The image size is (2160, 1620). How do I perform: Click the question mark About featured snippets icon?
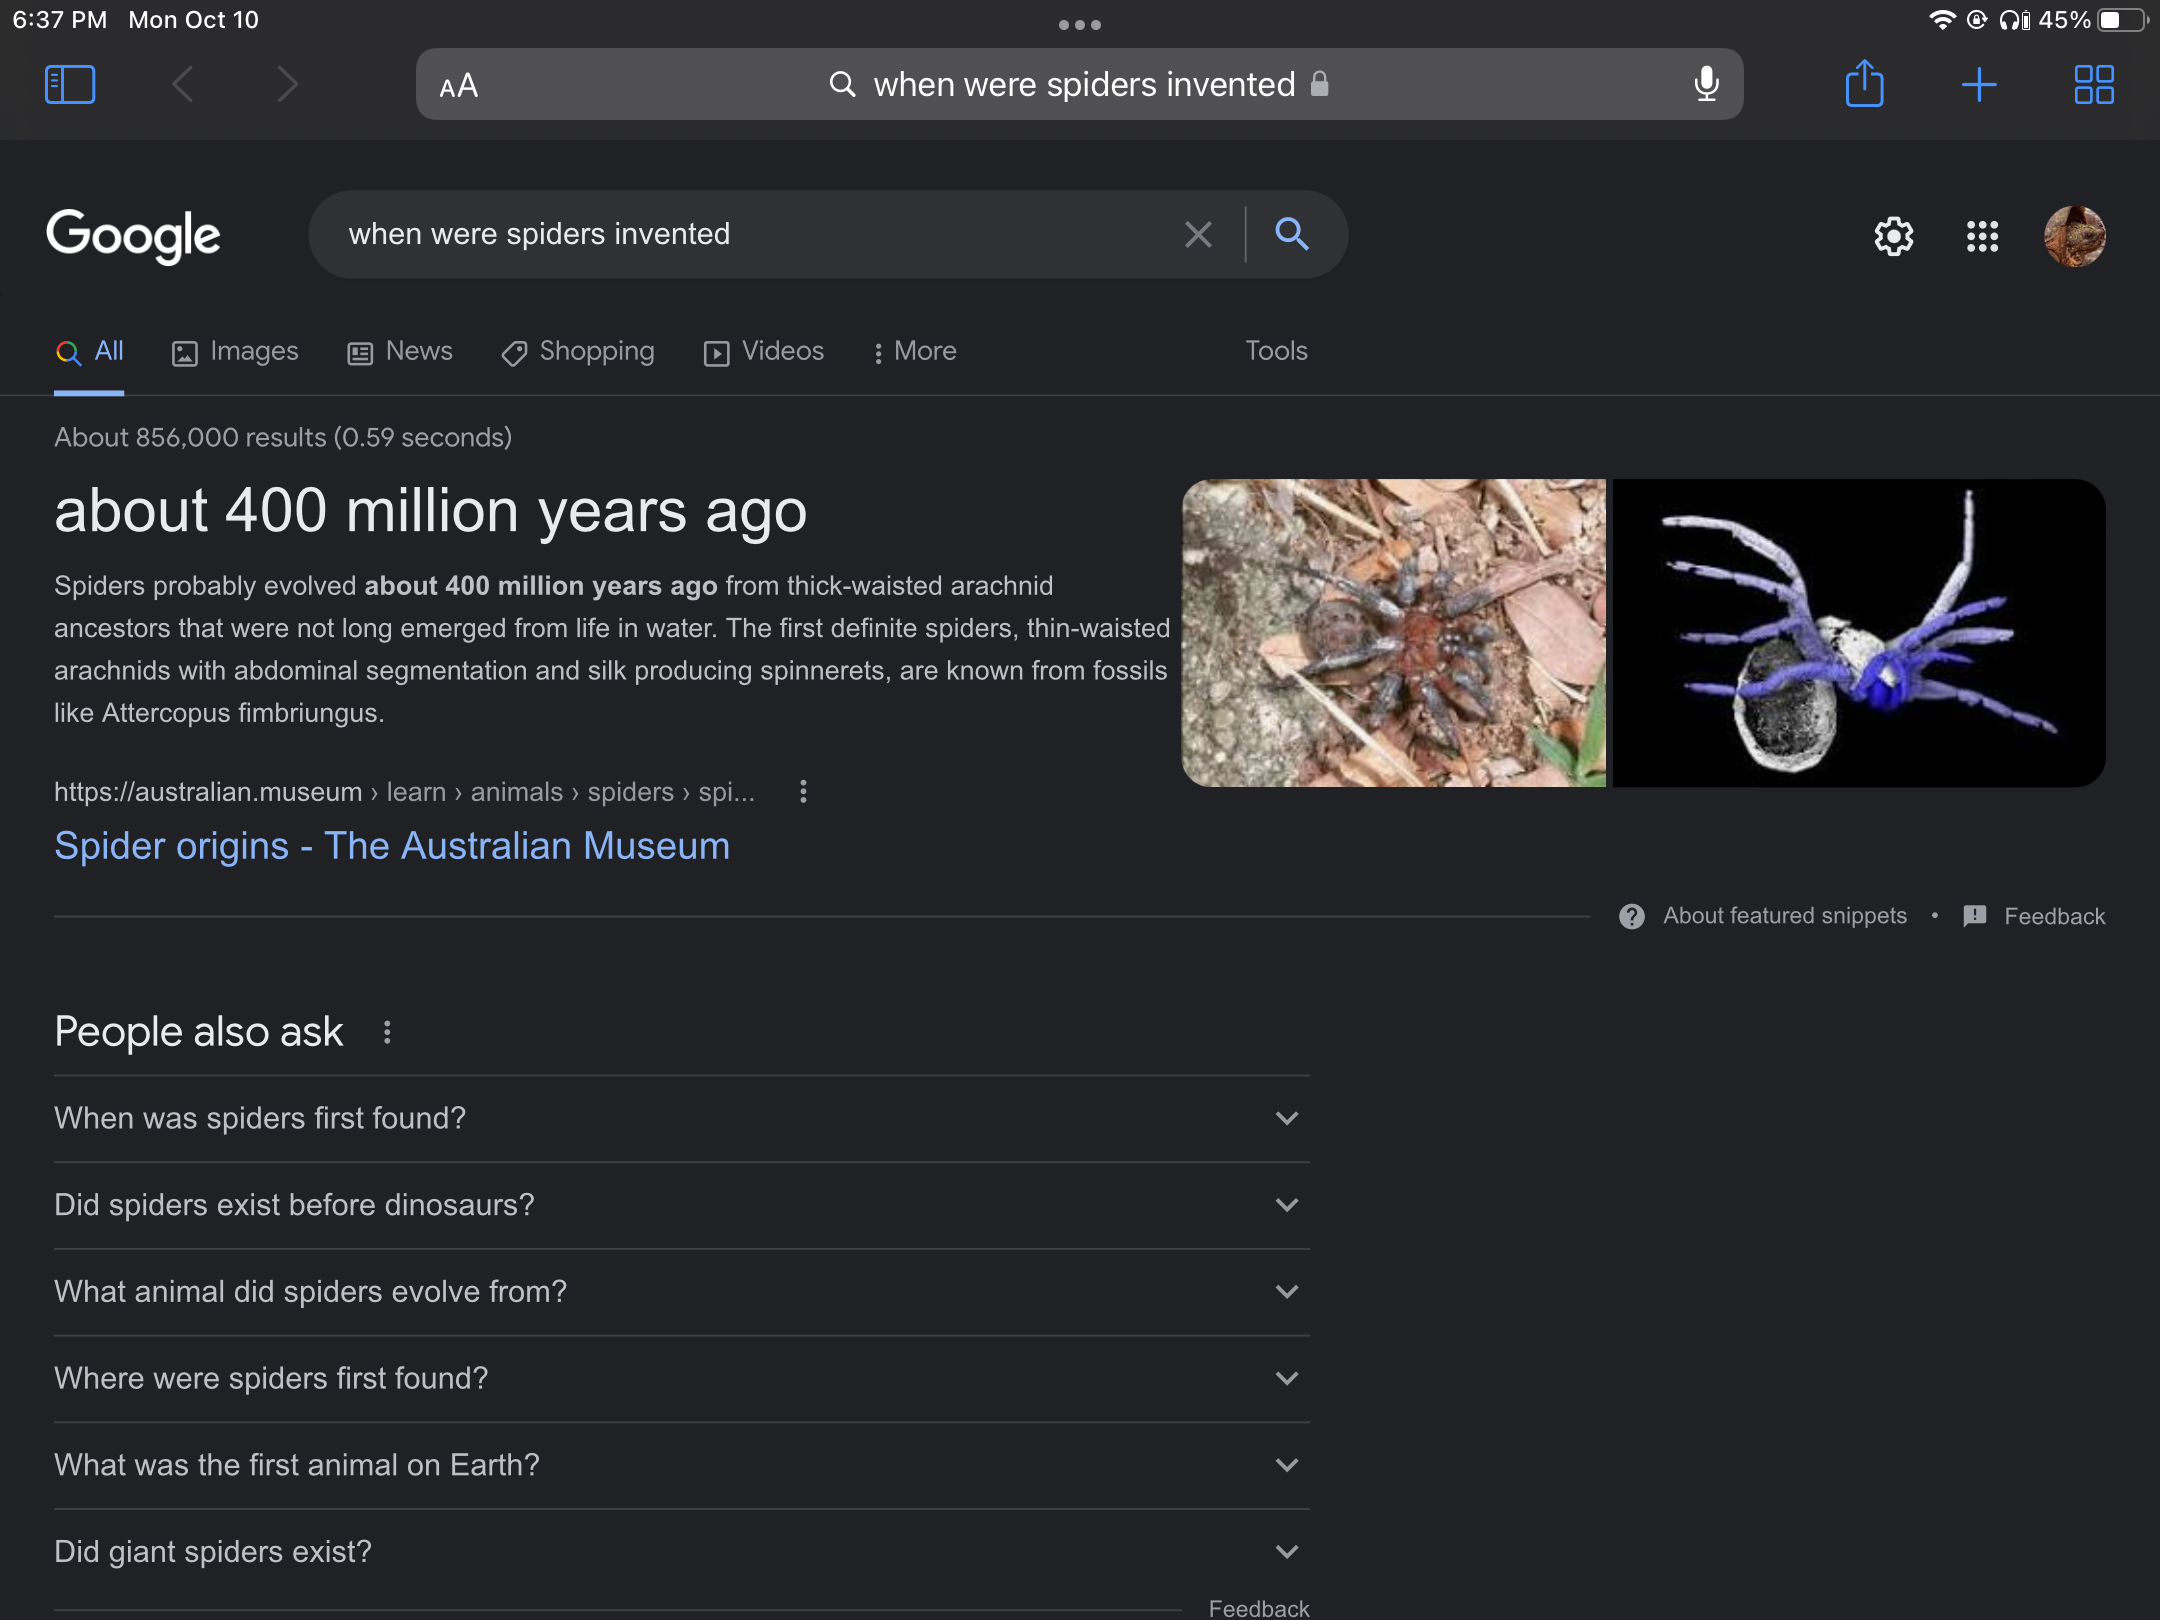(1631, 916)
